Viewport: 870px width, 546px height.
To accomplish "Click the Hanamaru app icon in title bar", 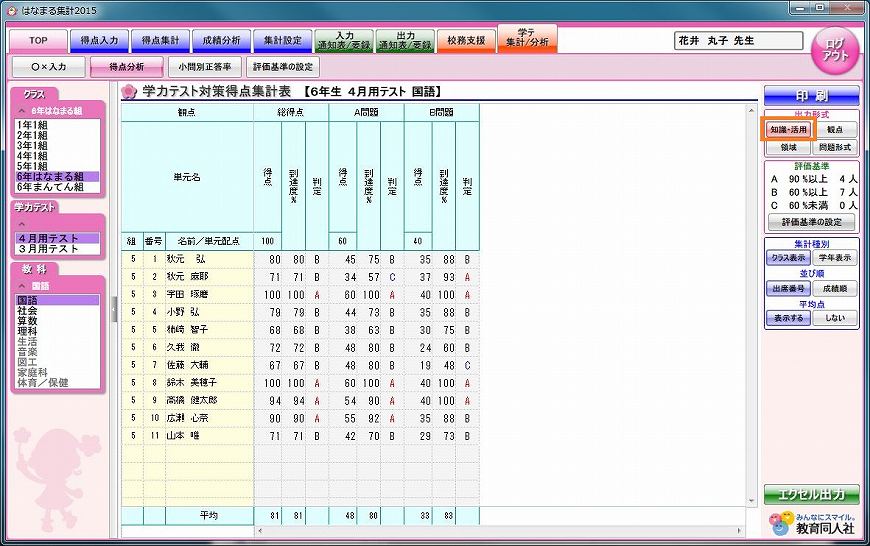I will point(11,10).
